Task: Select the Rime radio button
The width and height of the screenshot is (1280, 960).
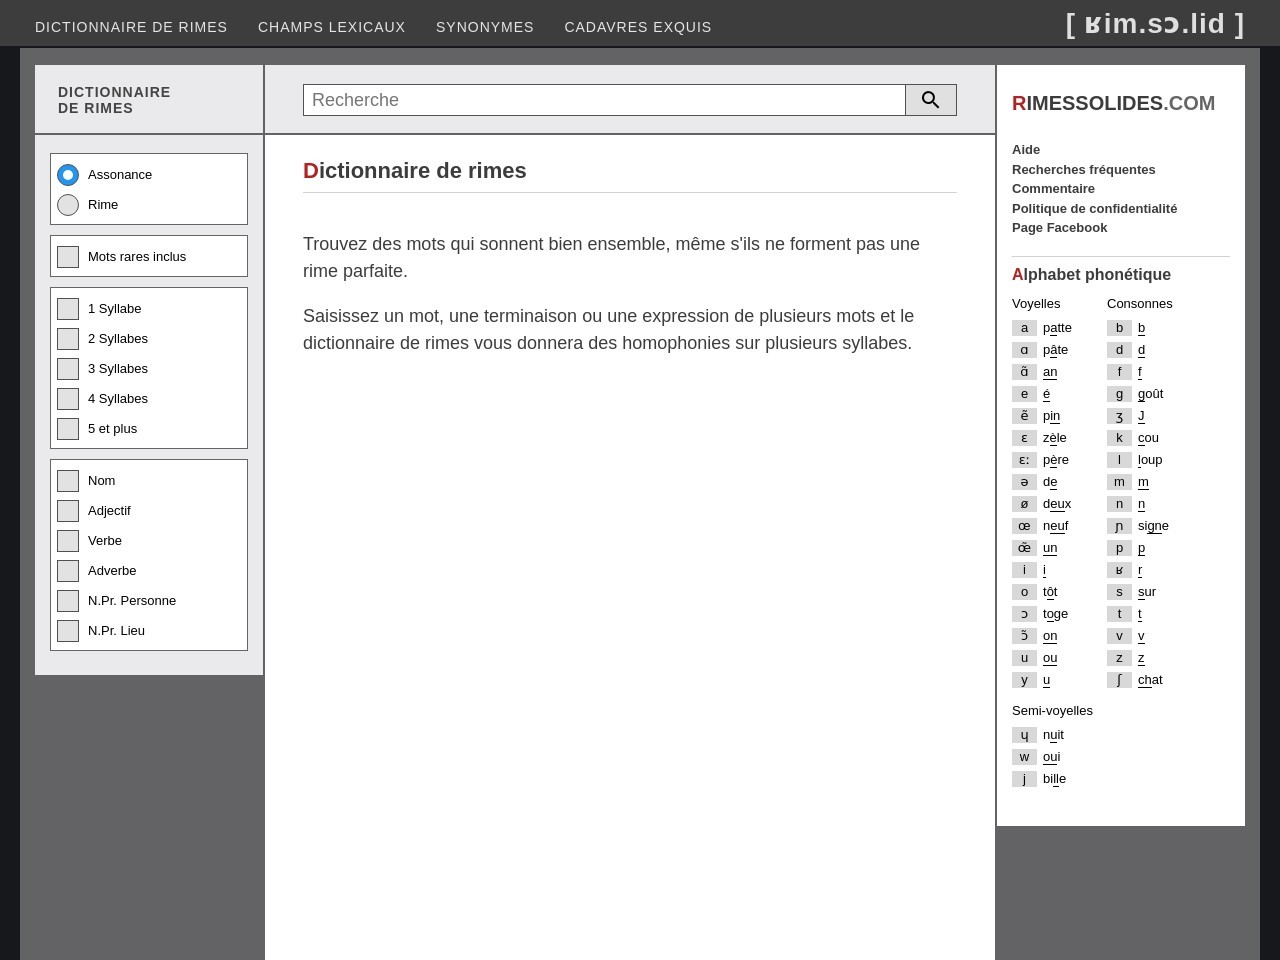Action: click(x=68, y=205)
